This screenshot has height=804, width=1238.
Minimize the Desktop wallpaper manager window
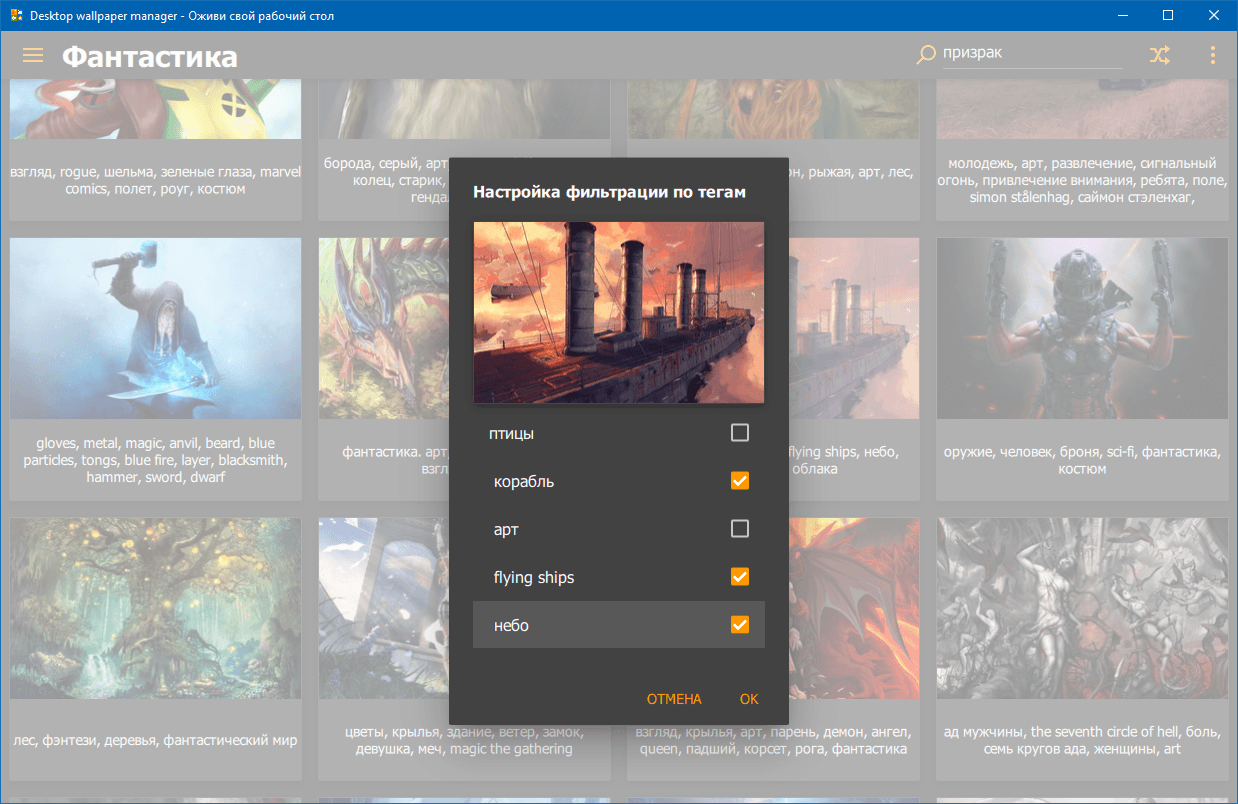coord(1122,16)
